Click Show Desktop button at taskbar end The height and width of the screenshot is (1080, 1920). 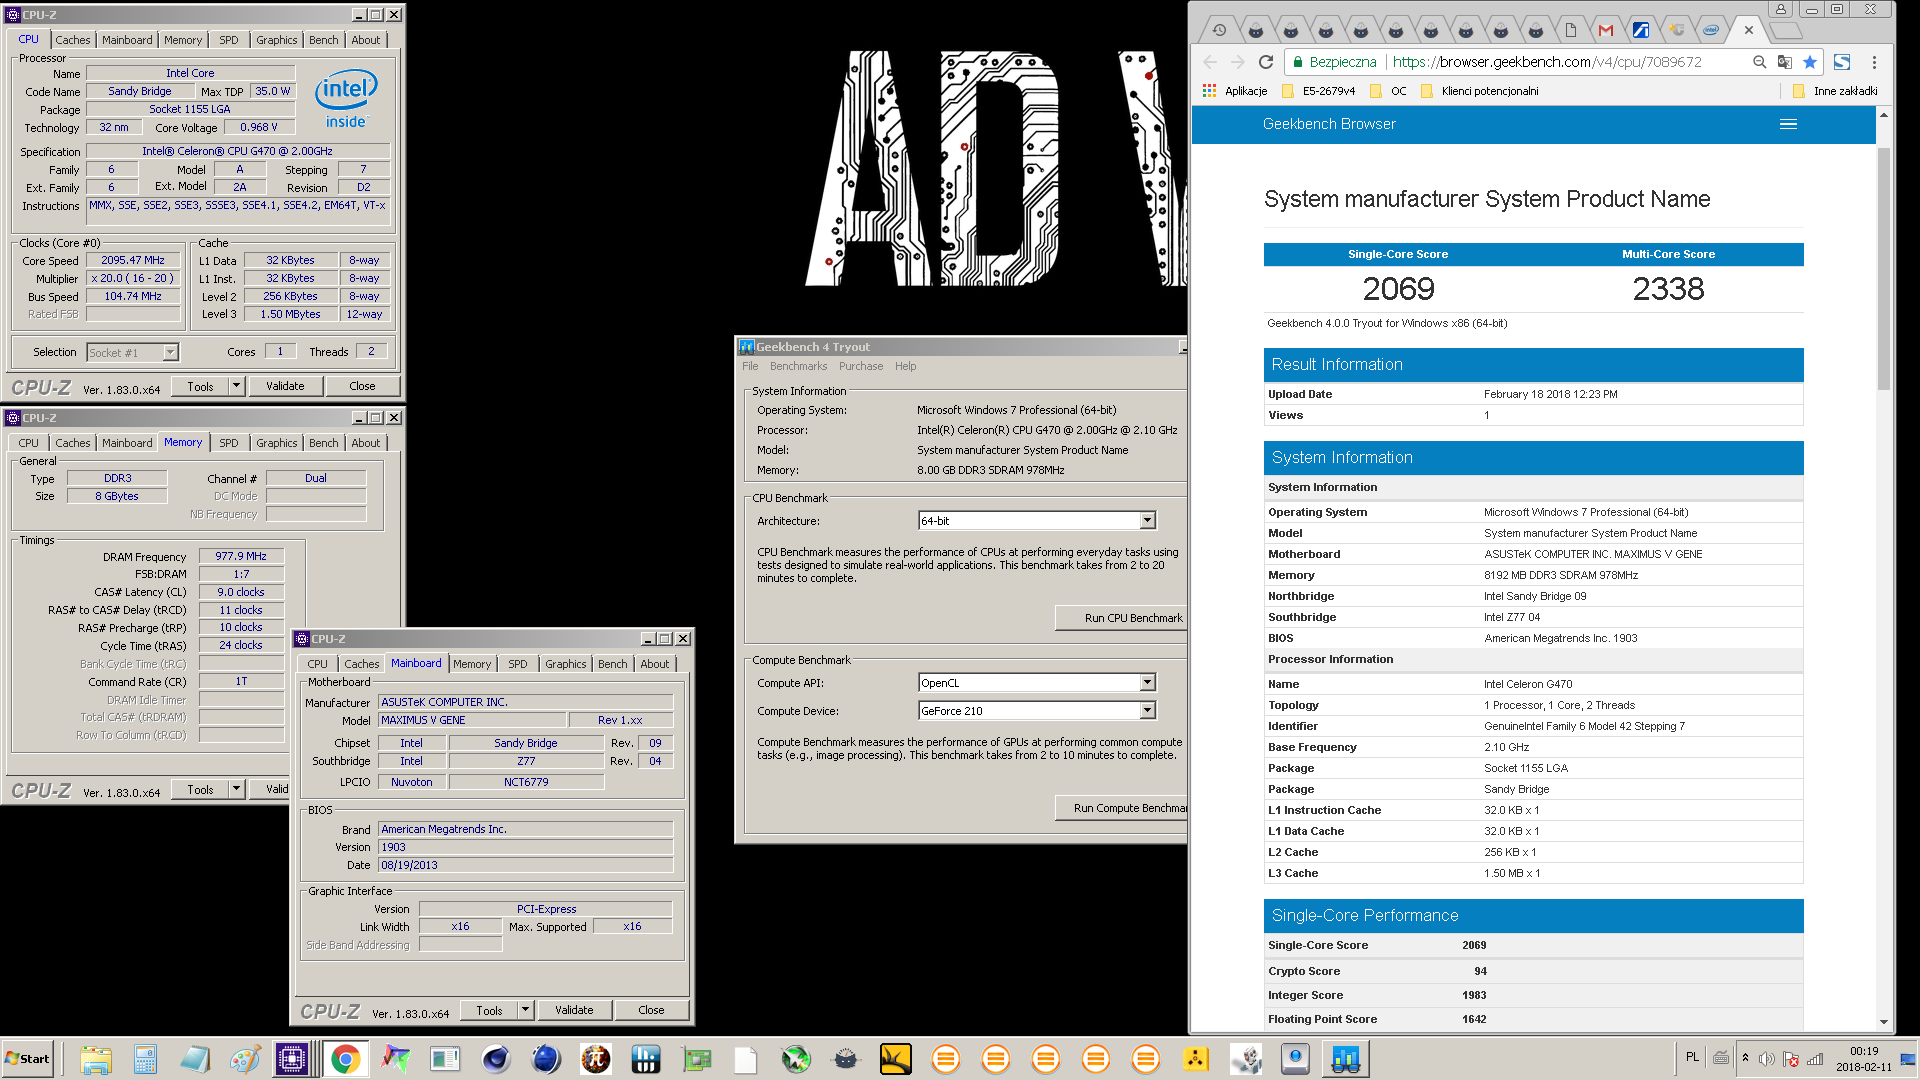click(x=1907, y=1059)
